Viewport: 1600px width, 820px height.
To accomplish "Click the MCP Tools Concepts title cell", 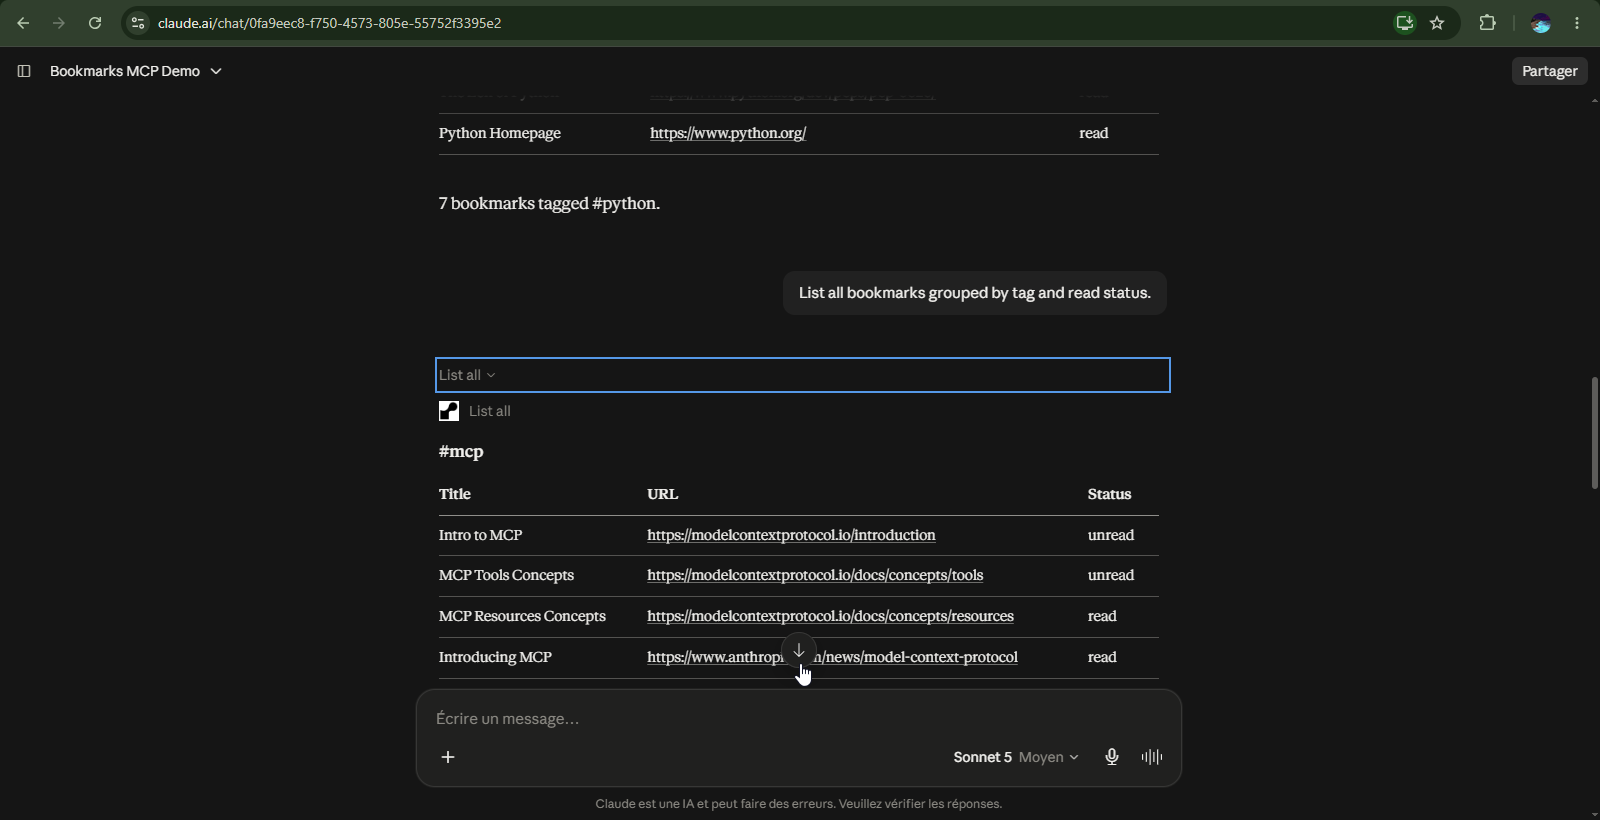I will (x=506, y=575).
